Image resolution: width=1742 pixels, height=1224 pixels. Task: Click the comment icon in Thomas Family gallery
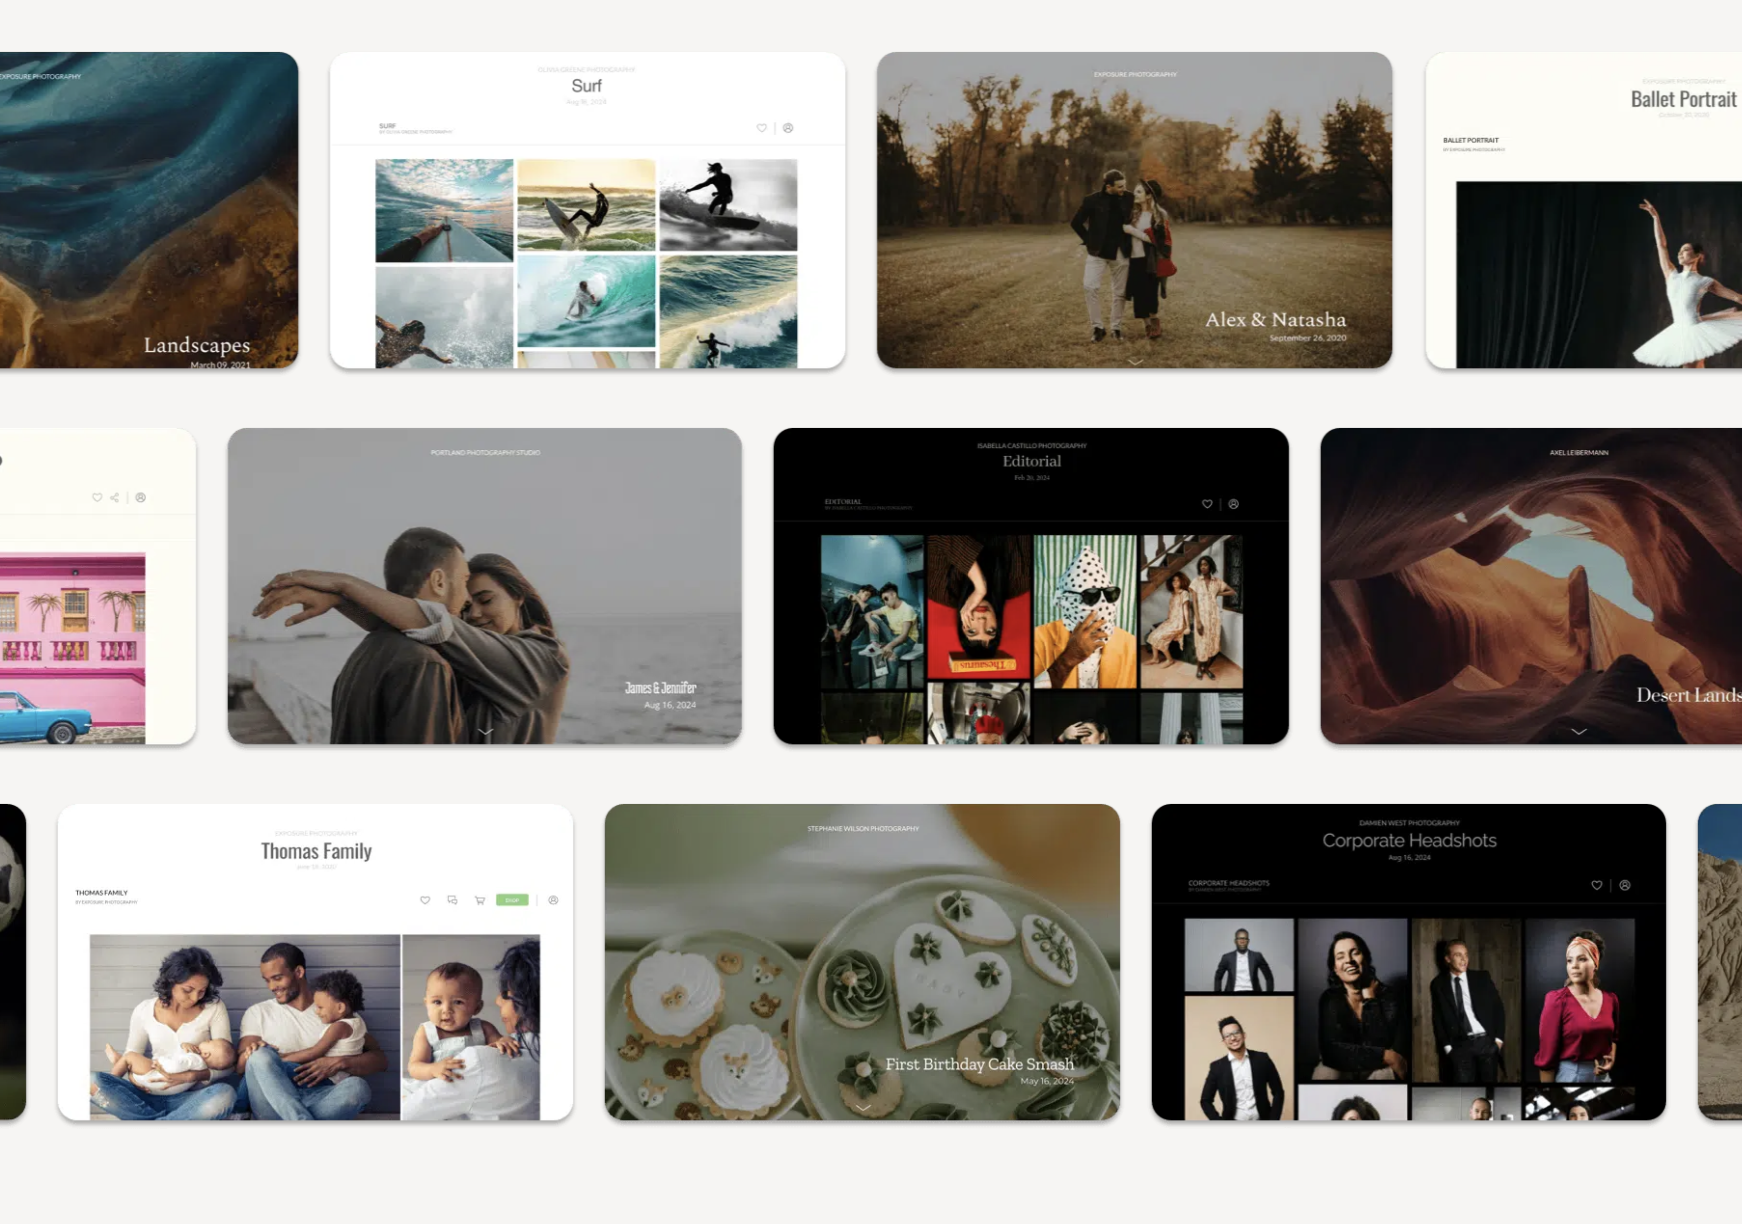[452, 900]
